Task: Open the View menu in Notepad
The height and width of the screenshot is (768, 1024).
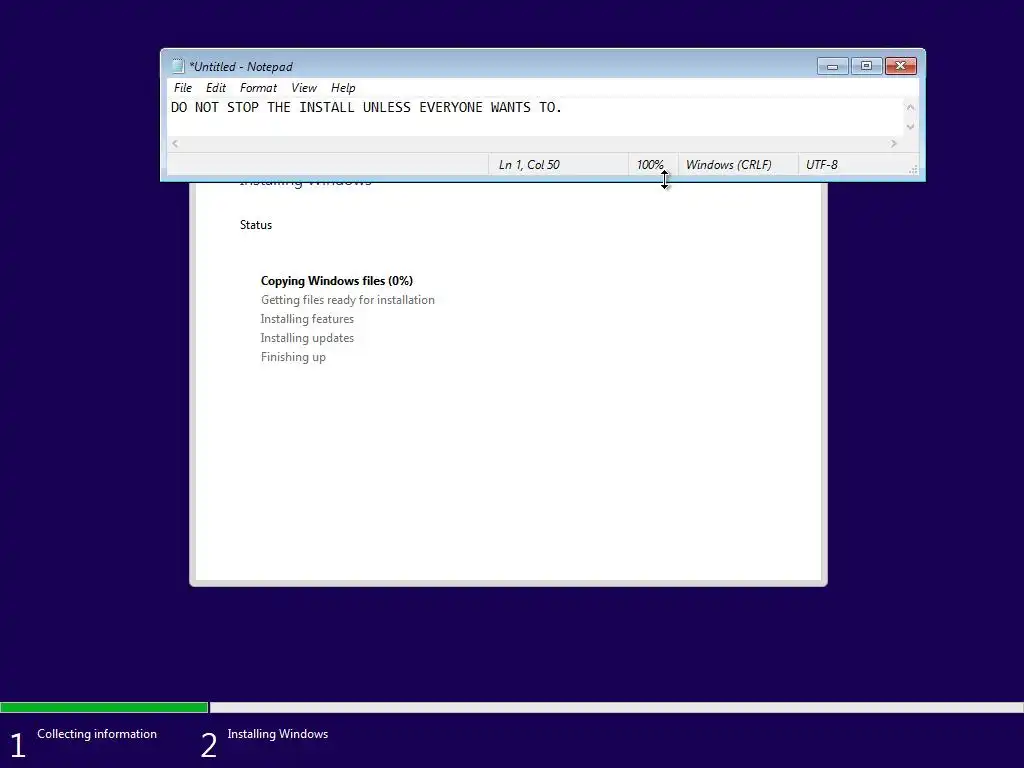Action: click(x=304, y=88)
